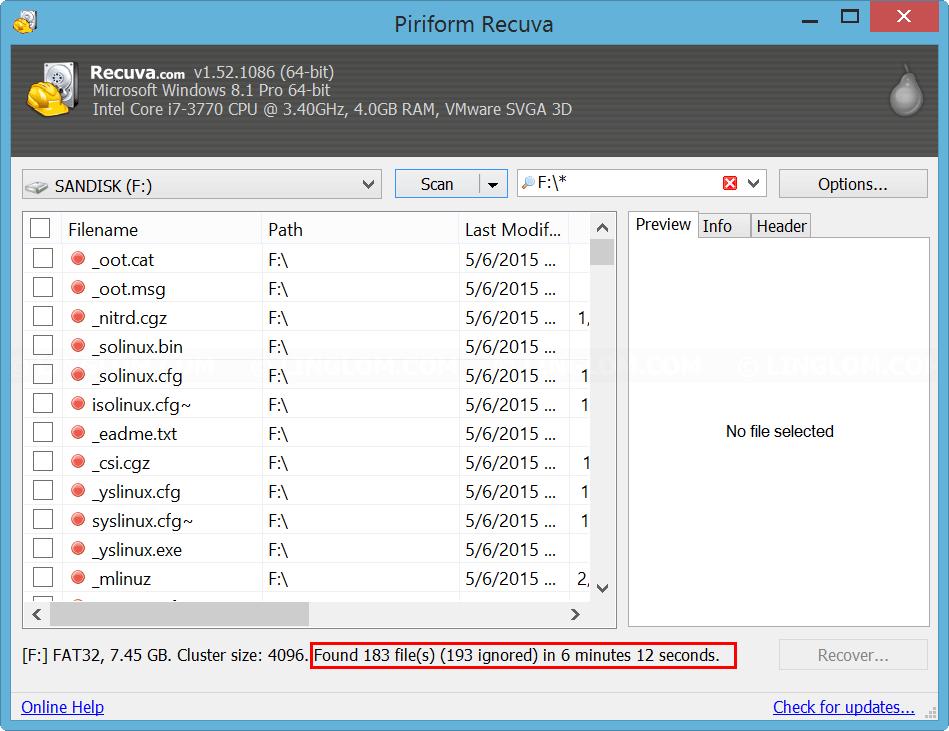Image resolution: width=949 pixels, height=731 pixels.
Task: Select the _csi.cgz filename
Action: coord(121,463)
